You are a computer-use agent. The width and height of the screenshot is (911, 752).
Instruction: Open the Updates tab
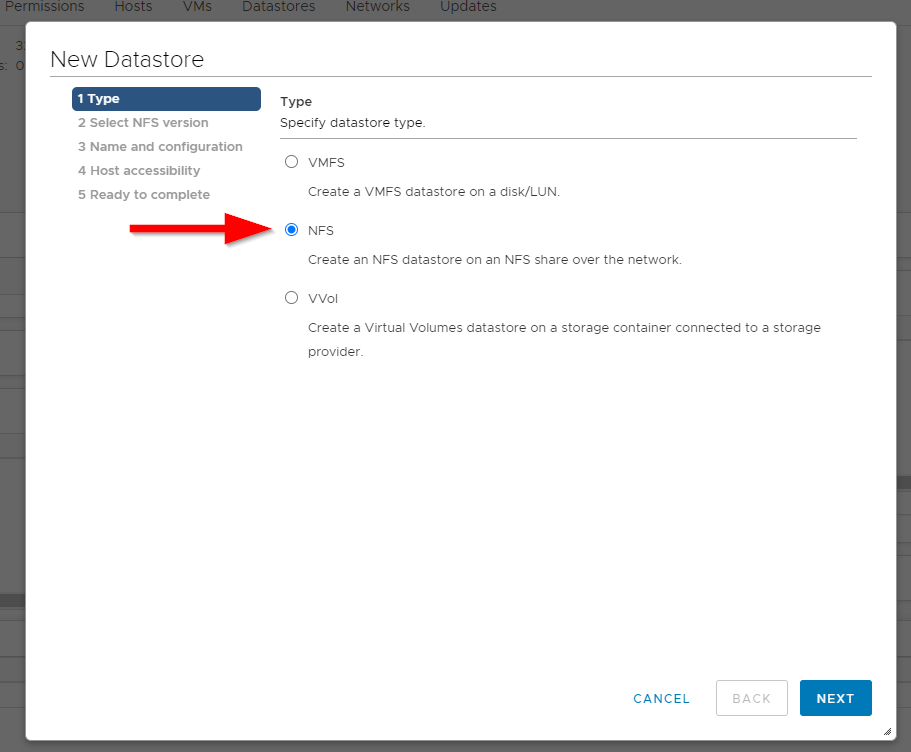468,7
